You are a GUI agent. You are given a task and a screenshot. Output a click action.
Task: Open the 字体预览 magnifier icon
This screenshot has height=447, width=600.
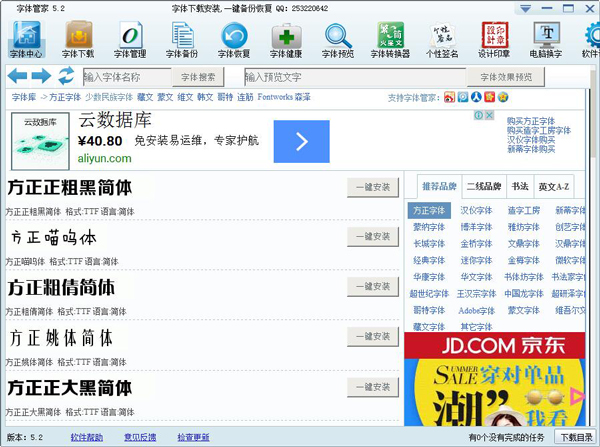coord(338,39)
